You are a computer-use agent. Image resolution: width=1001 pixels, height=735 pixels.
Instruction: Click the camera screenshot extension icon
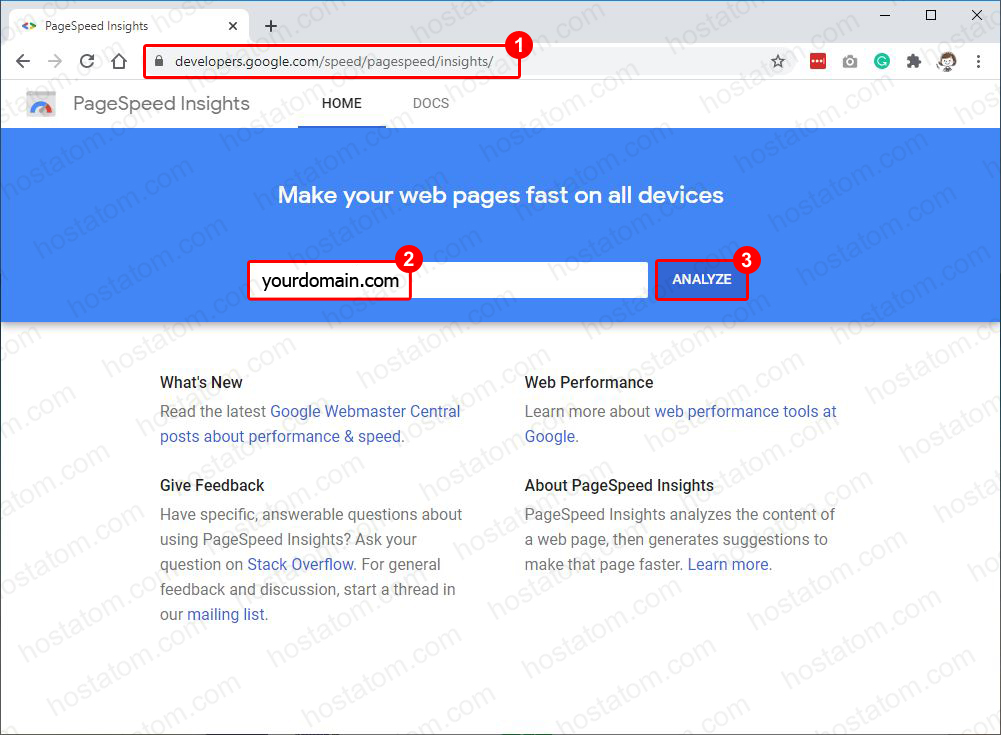click(x=850, y=61)
